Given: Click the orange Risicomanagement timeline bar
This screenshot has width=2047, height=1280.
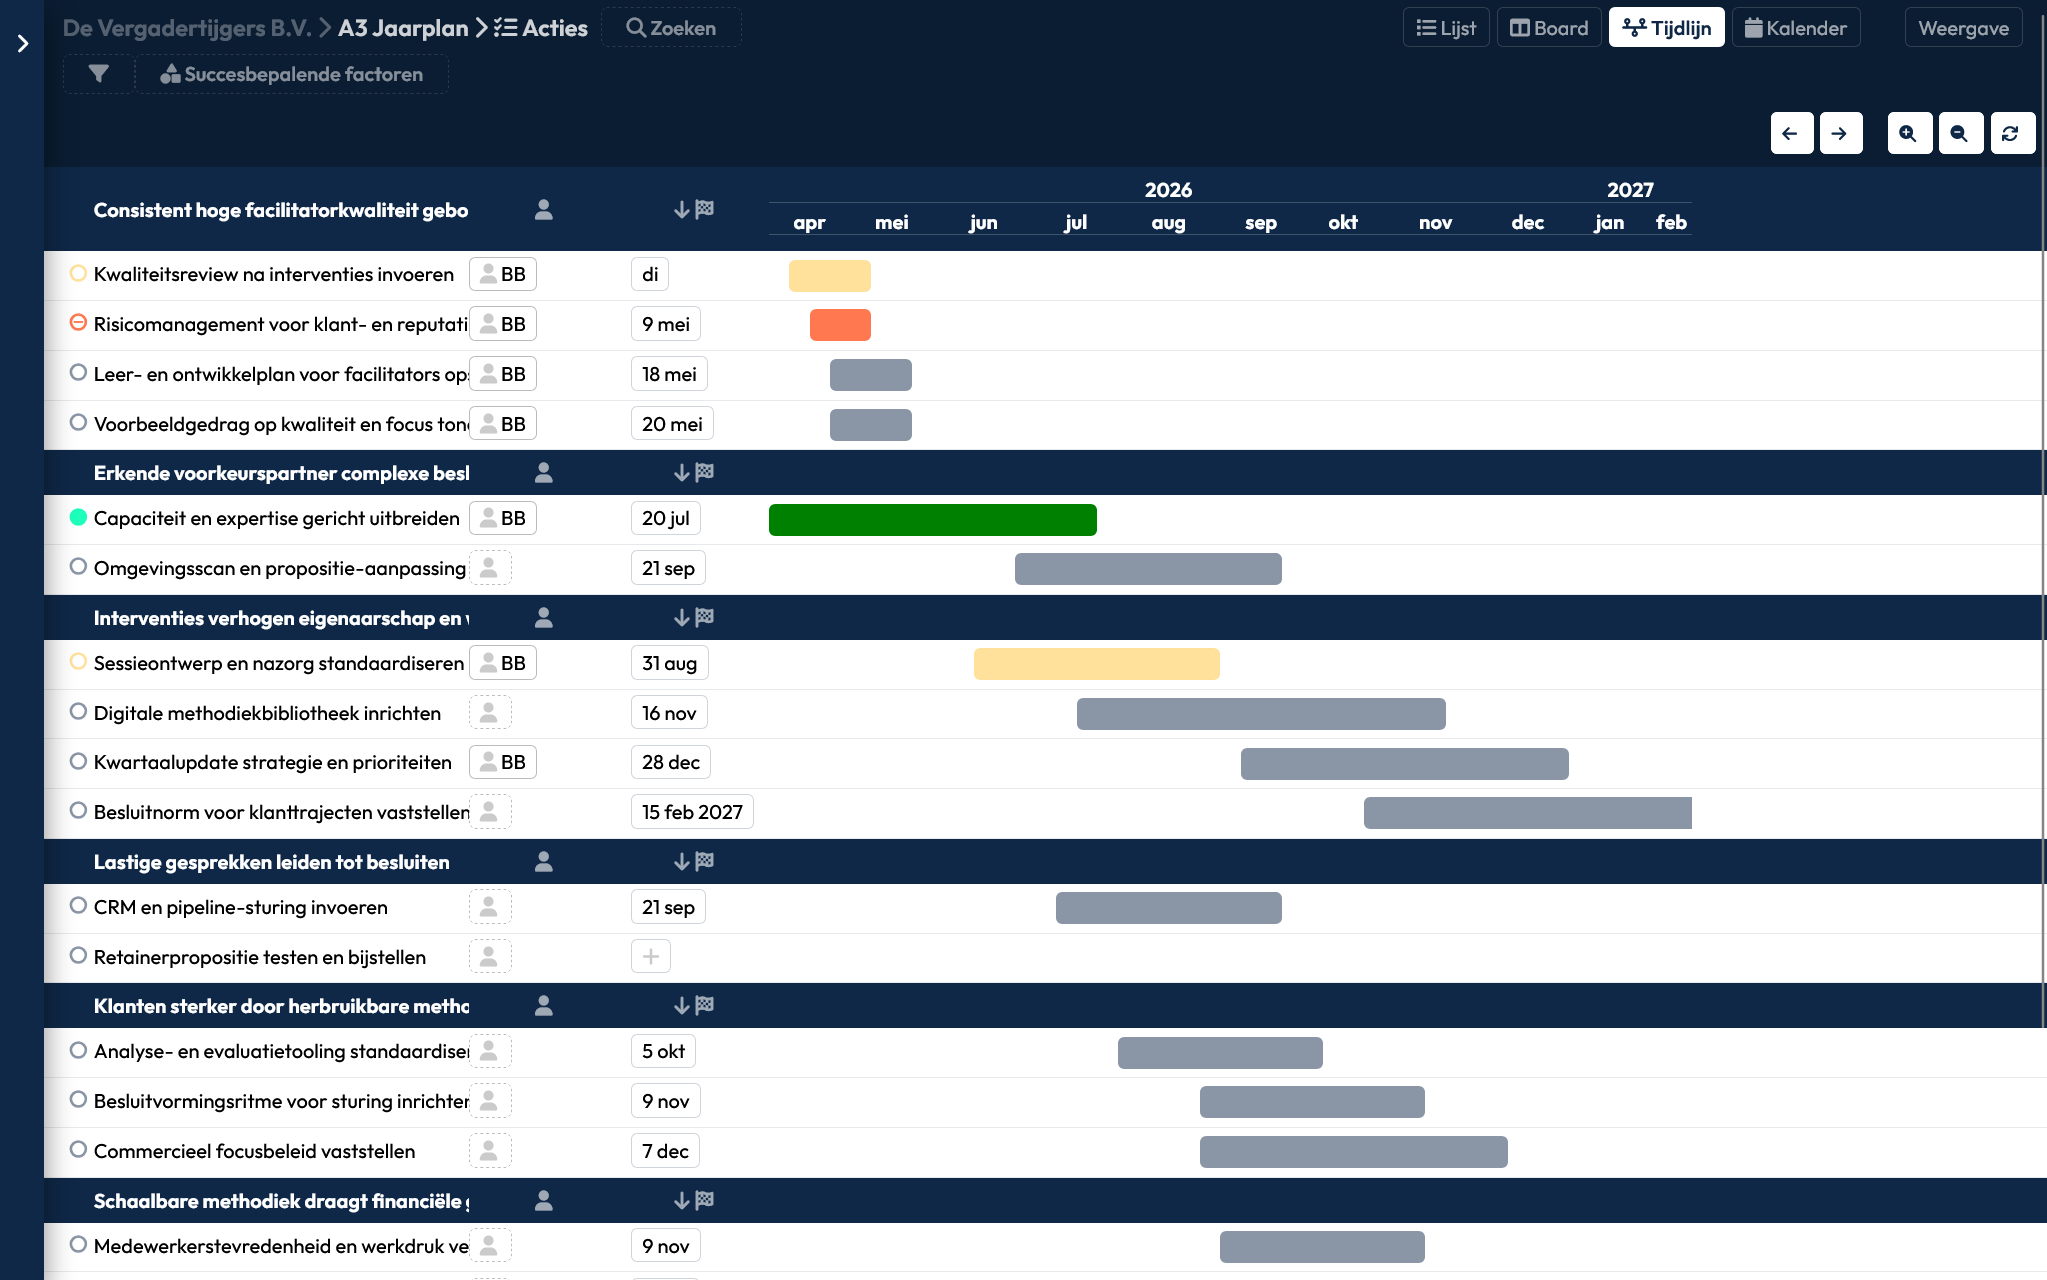Looking at the screenshot, I should [840, 325].
